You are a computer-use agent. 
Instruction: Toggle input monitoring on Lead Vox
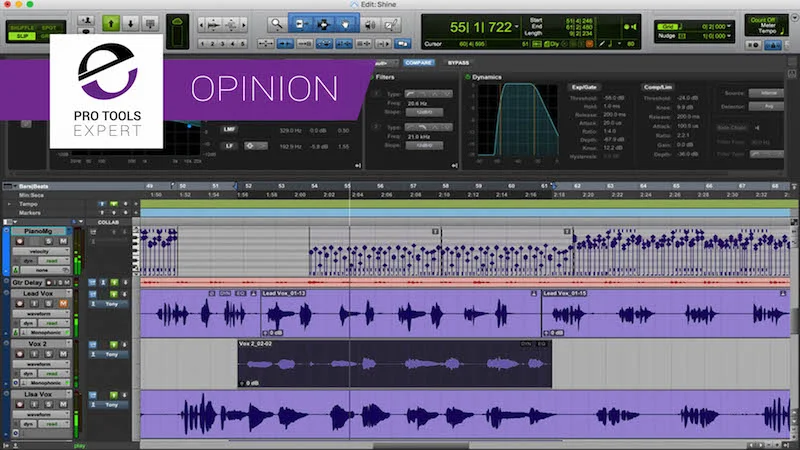coord(34,304)
